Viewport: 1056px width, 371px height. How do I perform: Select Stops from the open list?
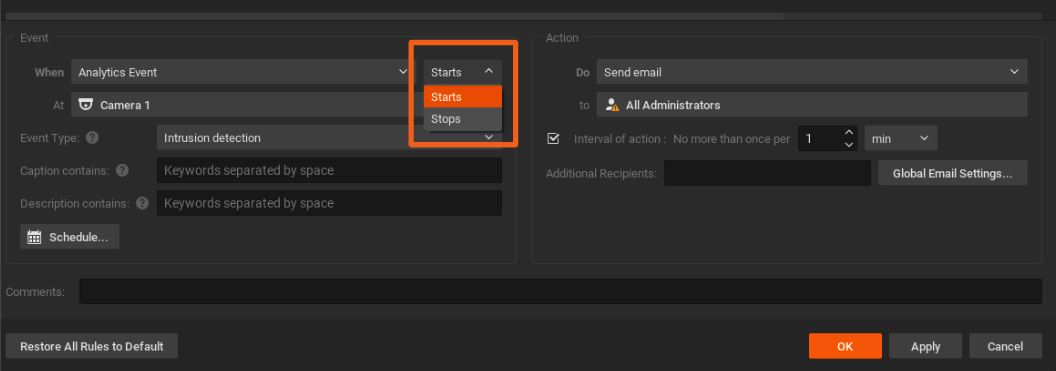tap(463, 119)
